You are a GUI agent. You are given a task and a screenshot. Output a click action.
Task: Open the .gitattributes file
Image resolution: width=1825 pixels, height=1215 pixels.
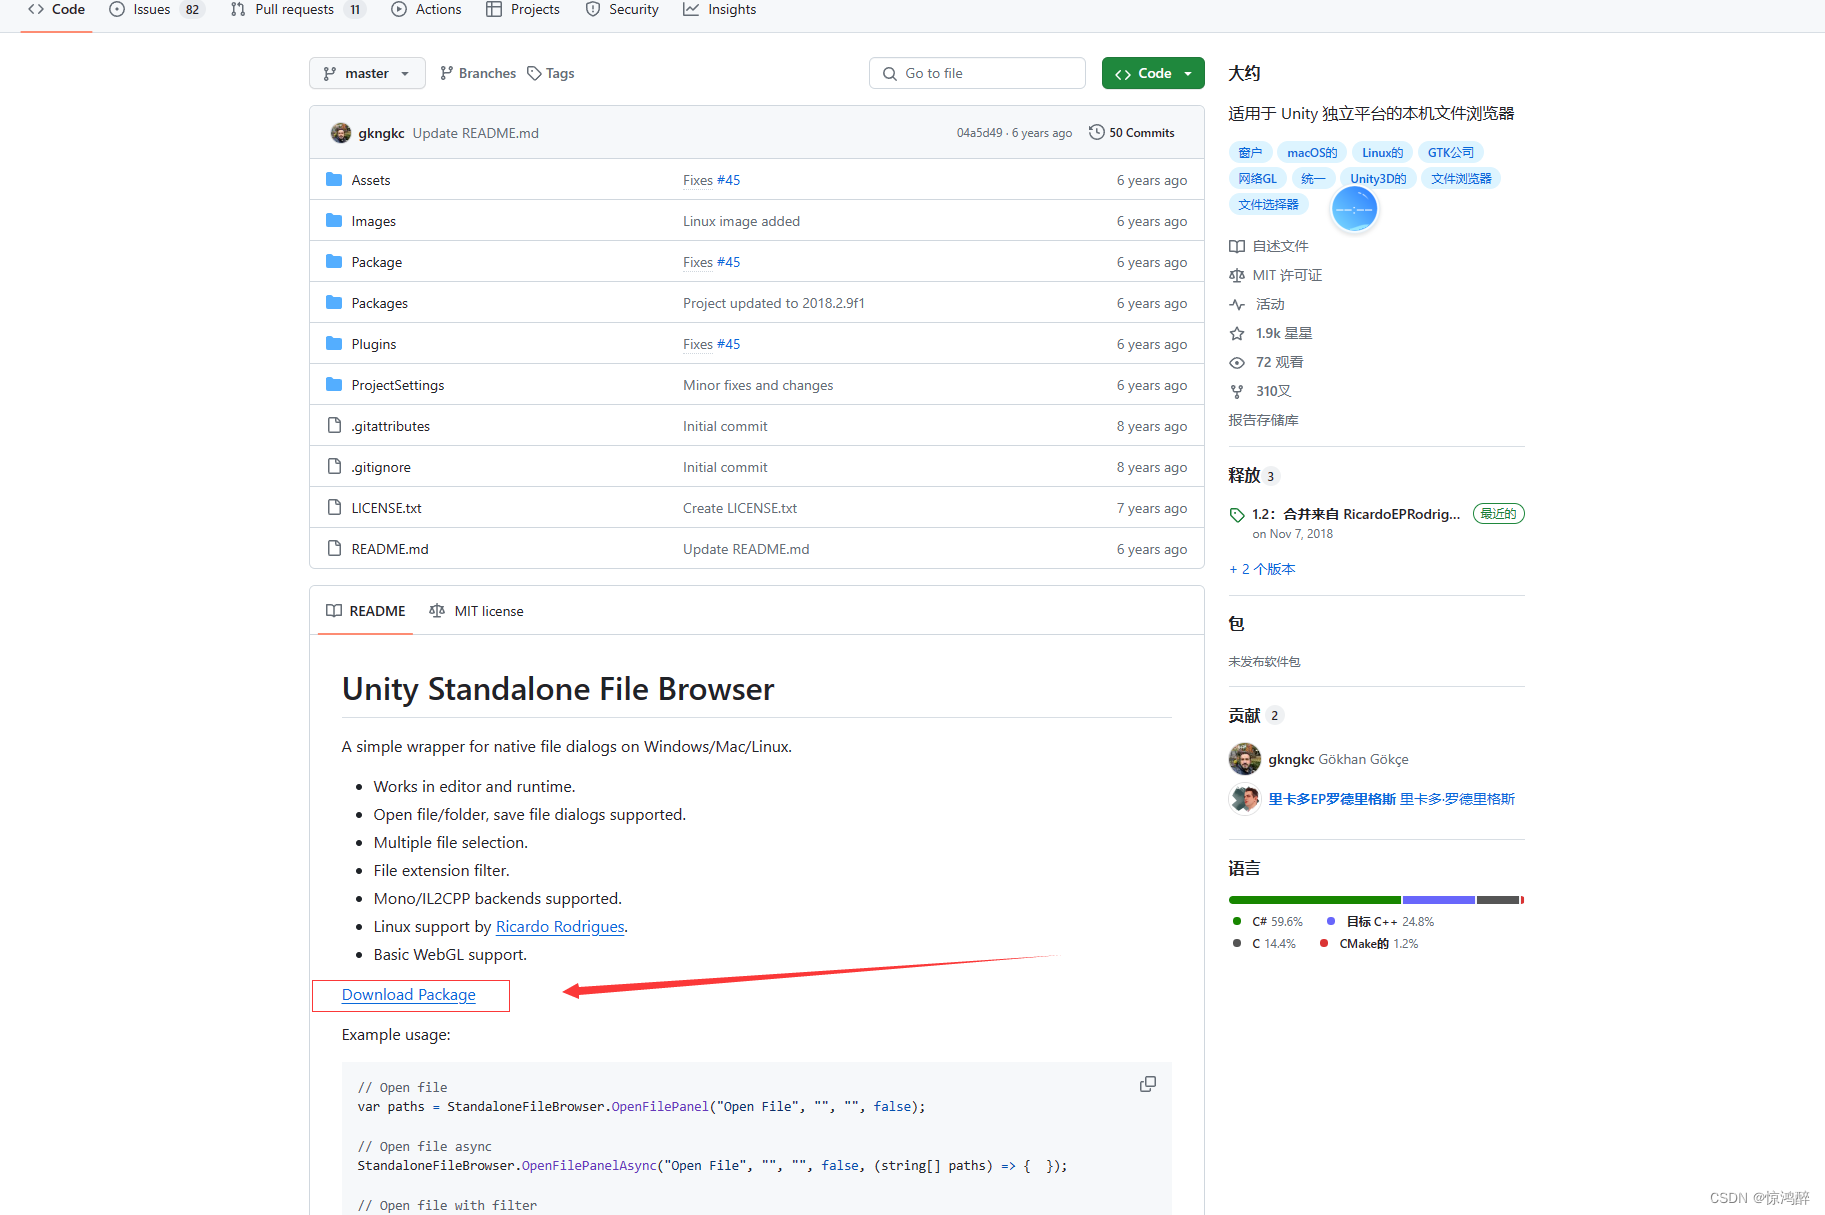pos(391,426)
